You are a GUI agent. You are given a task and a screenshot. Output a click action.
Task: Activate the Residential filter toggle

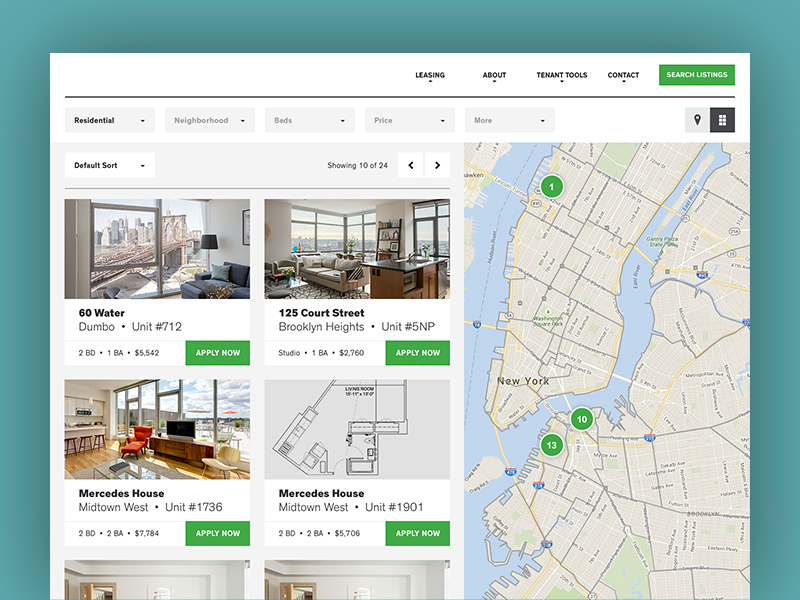point(109,119)
